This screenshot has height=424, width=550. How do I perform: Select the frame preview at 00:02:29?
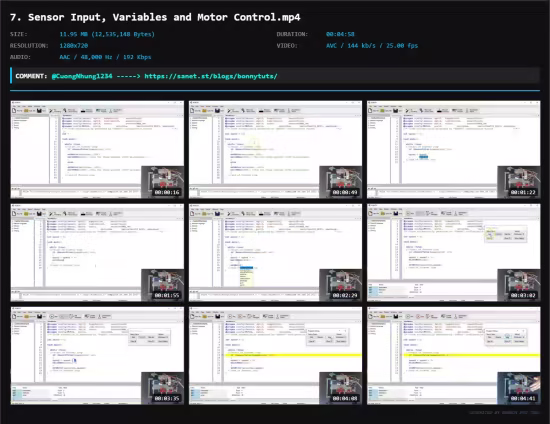pyautogui.click(x=275, y=253)
